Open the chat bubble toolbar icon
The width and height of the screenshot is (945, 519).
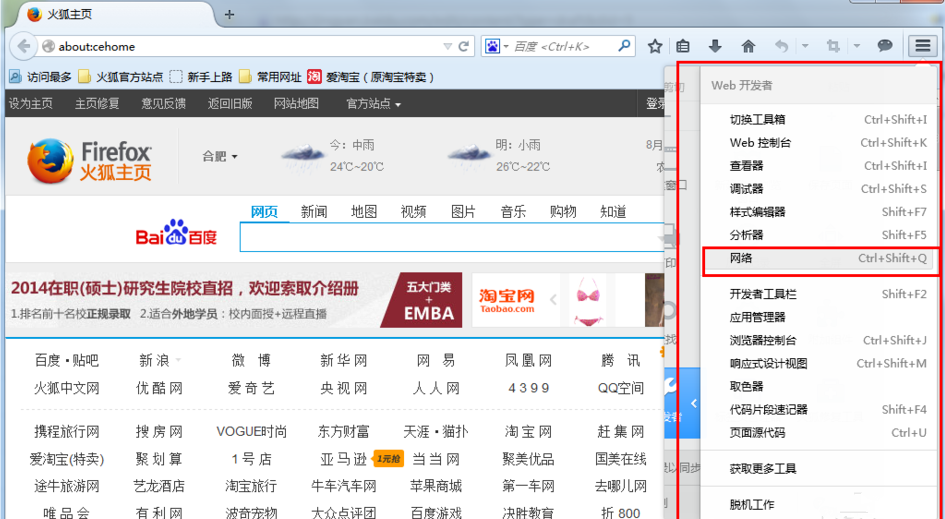(x=885, y=46)
